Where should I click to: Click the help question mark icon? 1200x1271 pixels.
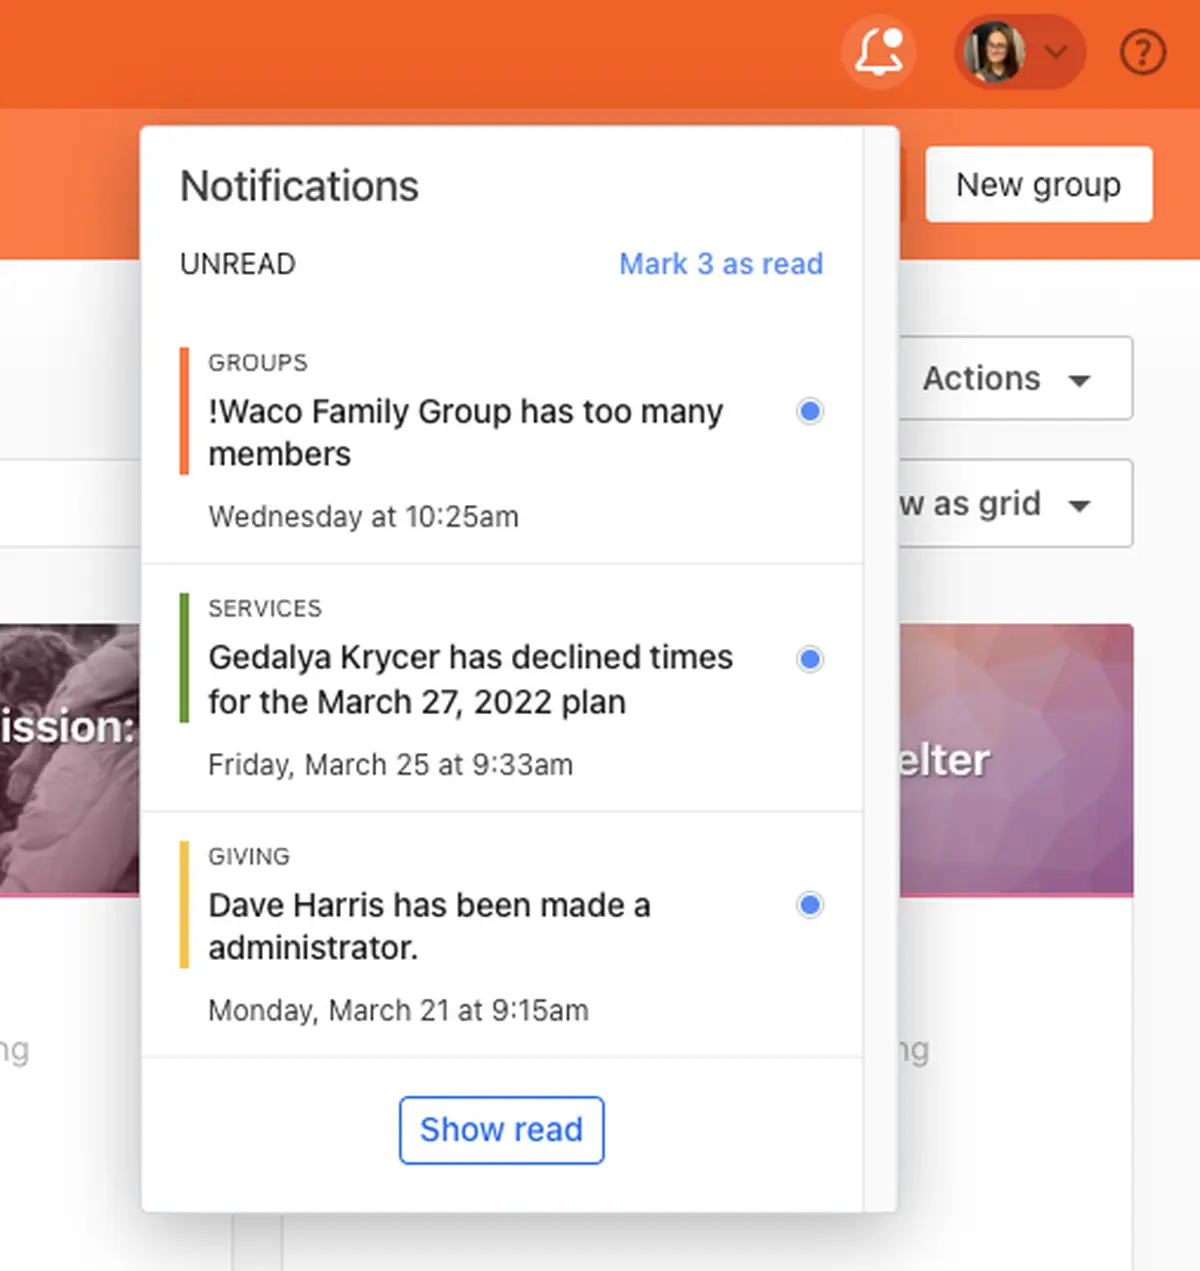point(1143,52)
